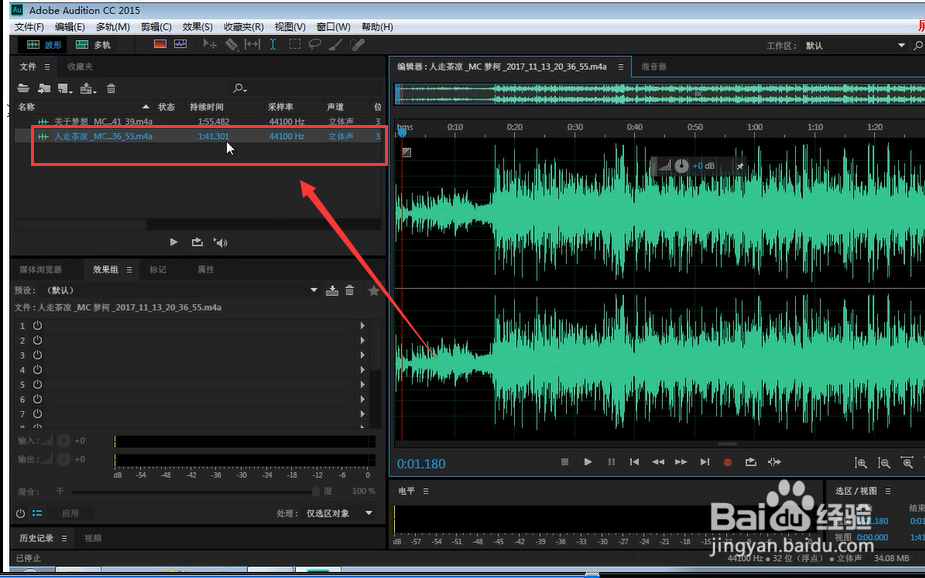Zoom out amplitude icon

[x=884, y=463]
